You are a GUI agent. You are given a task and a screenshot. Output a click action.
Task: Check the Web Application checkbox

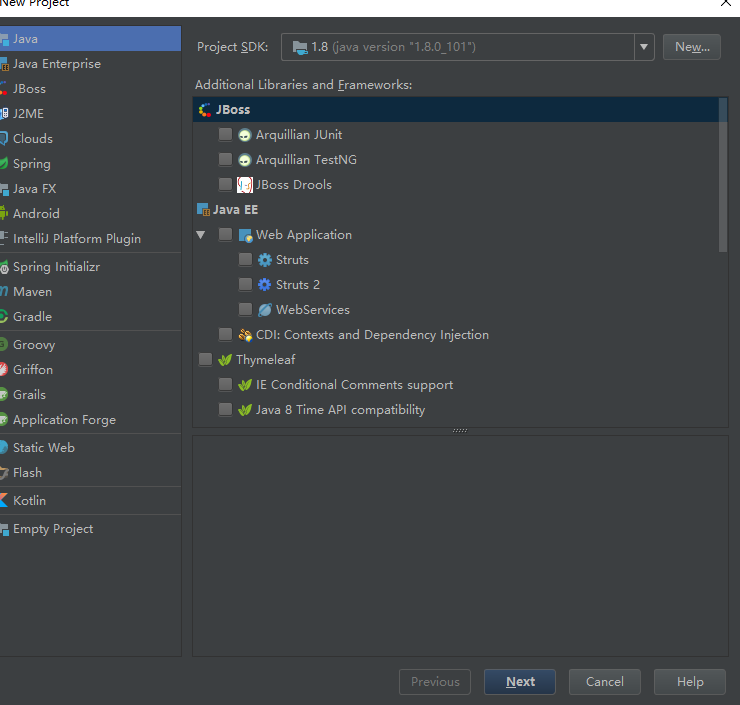[x=225, y=235]
